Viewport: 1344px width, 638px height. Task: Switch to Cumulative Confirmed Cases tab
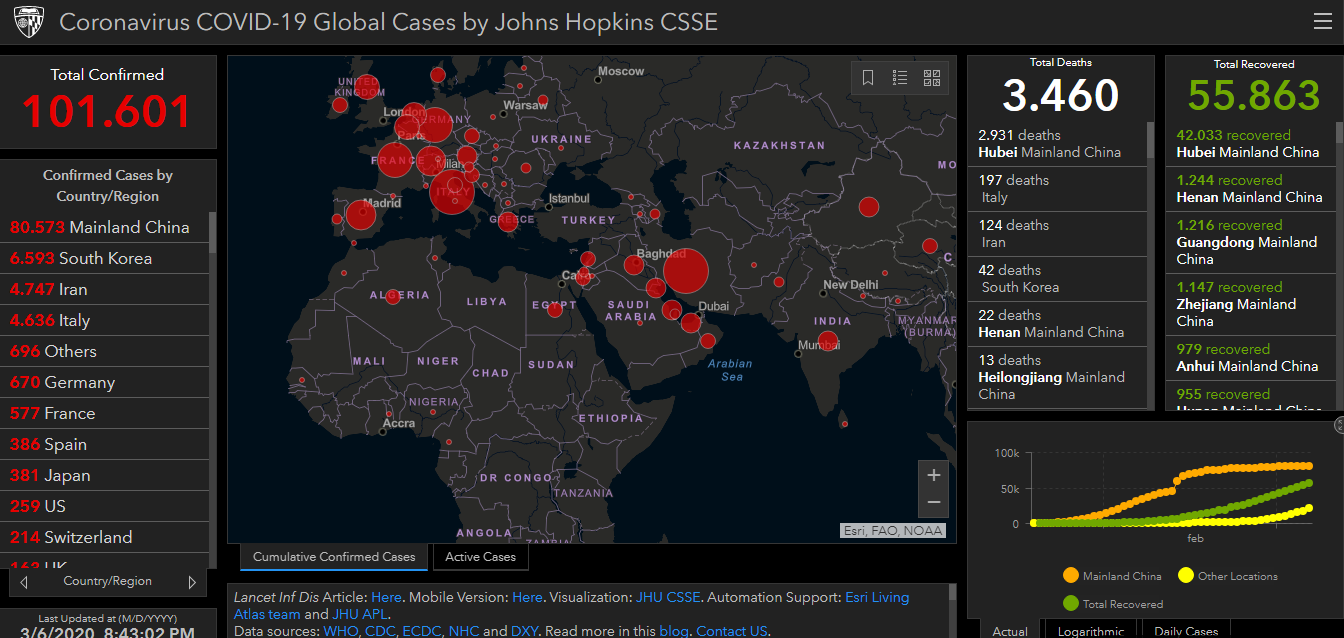334,557
